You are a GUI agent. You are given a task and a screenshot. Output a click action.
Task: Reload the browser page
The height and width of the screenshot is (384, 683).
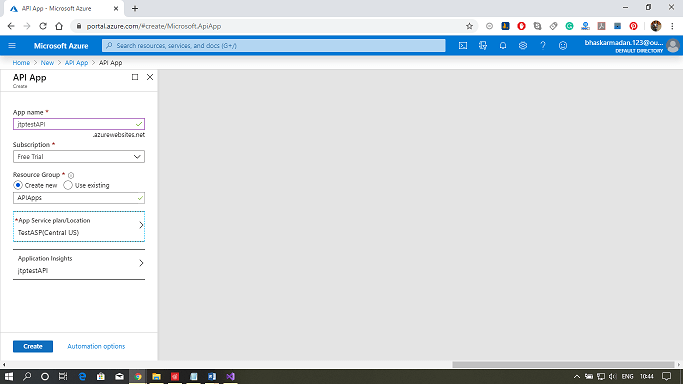(43, 26)
